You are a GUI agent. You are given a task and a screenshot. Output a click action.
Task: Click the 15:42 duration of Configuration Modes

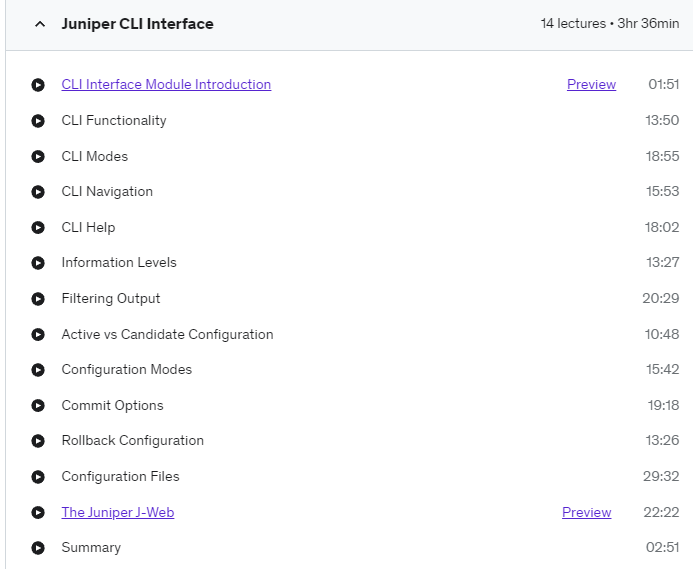point(663,370)
